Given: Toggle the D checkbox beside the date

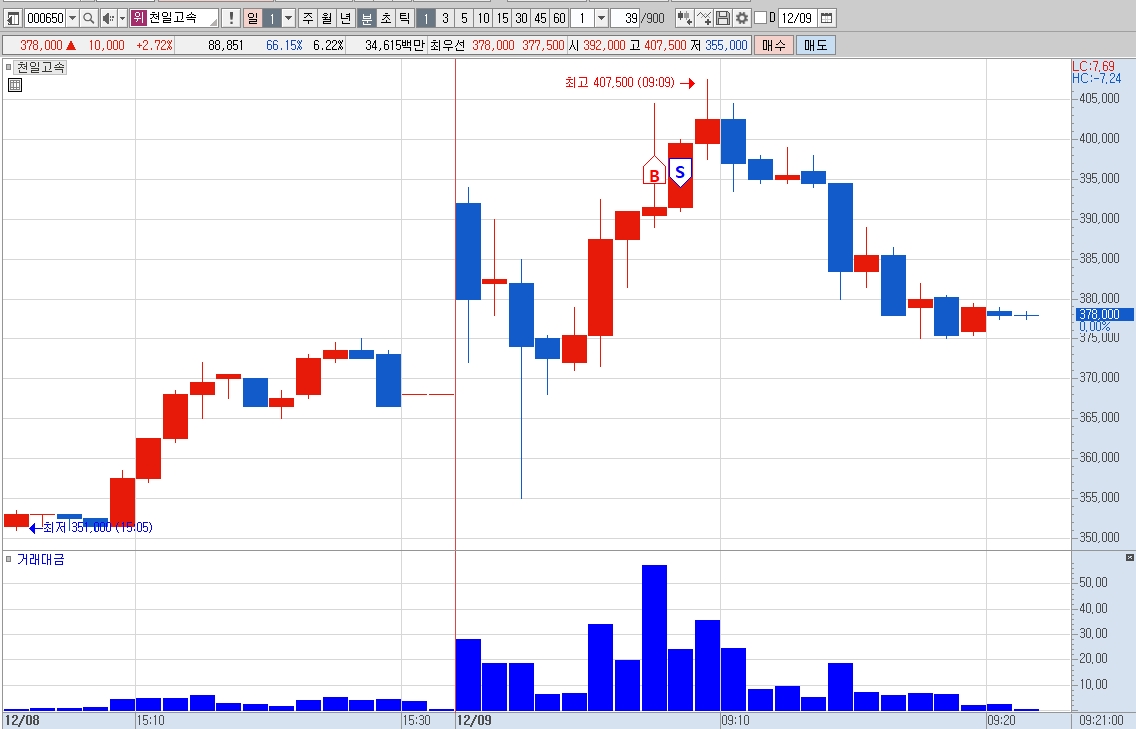Looking at the screenshot, I should [x=760, y=17].
